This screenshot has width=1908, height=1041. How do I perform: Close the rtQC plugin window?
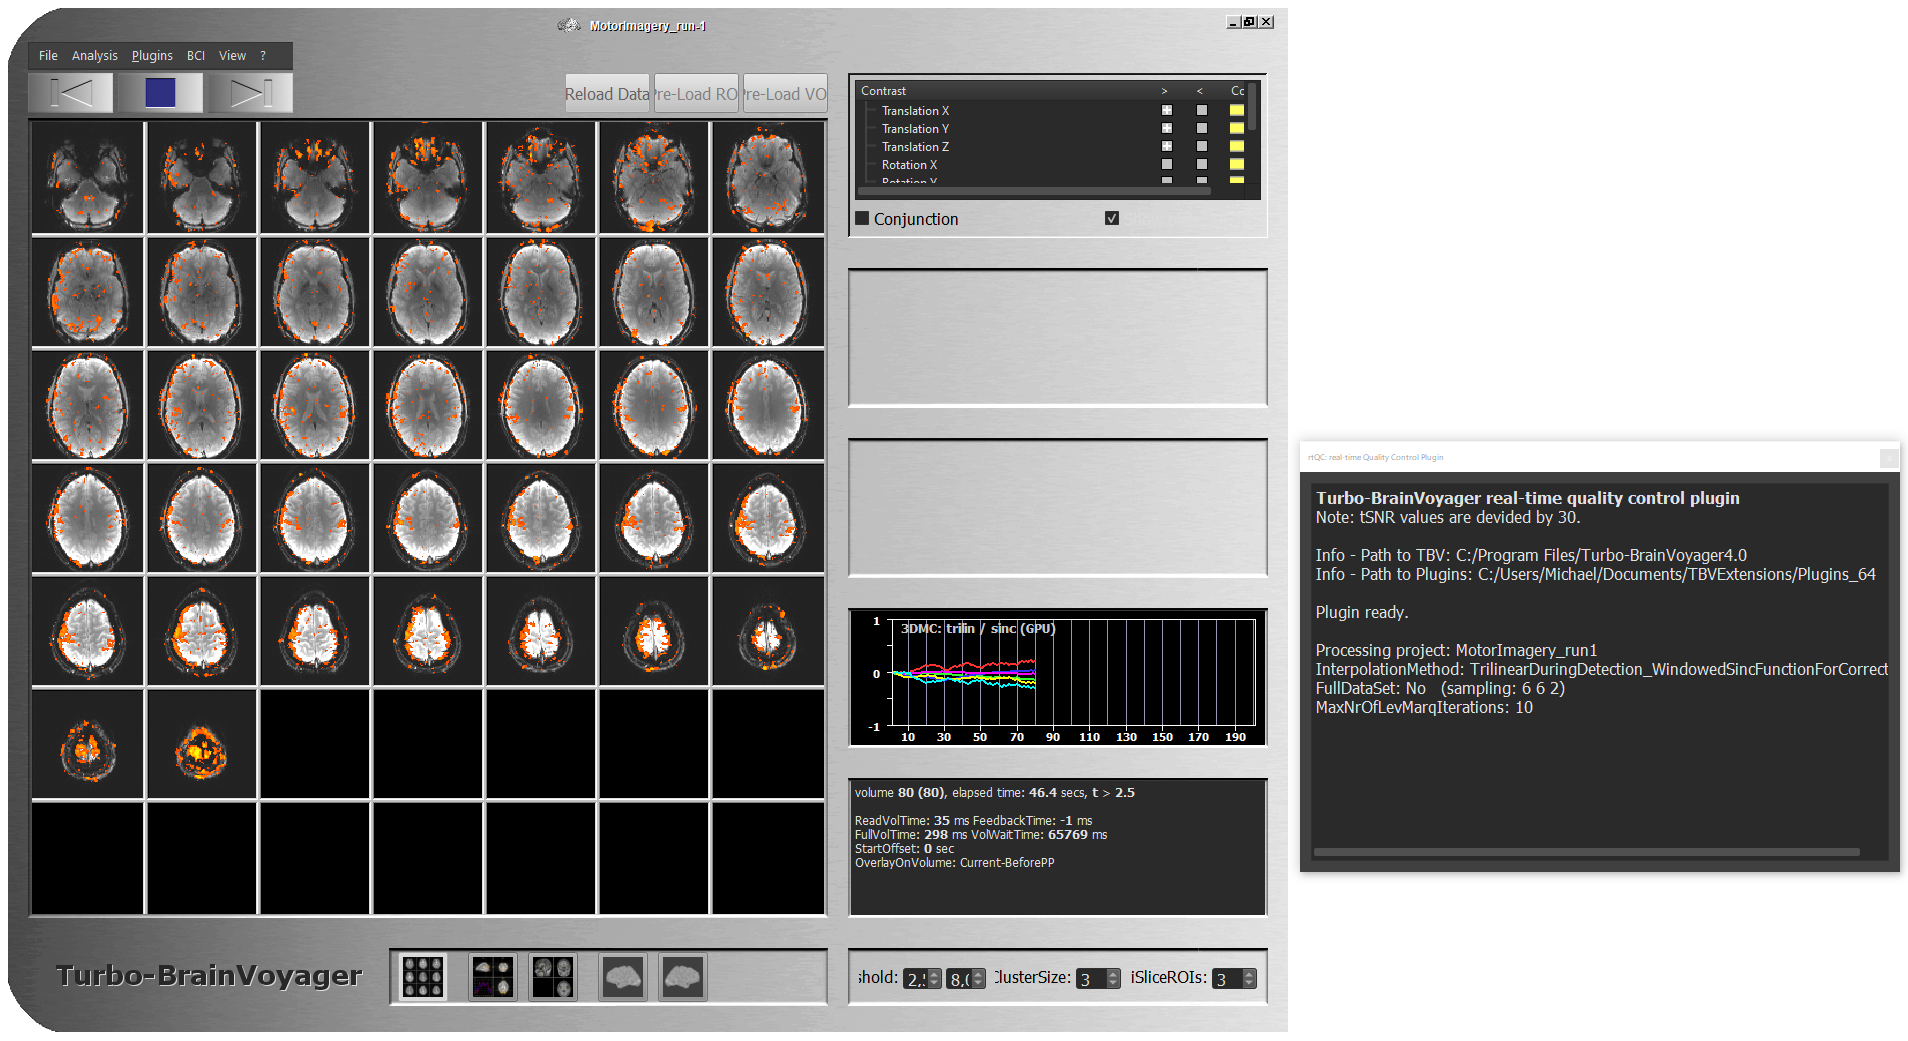coord(1888,457)
